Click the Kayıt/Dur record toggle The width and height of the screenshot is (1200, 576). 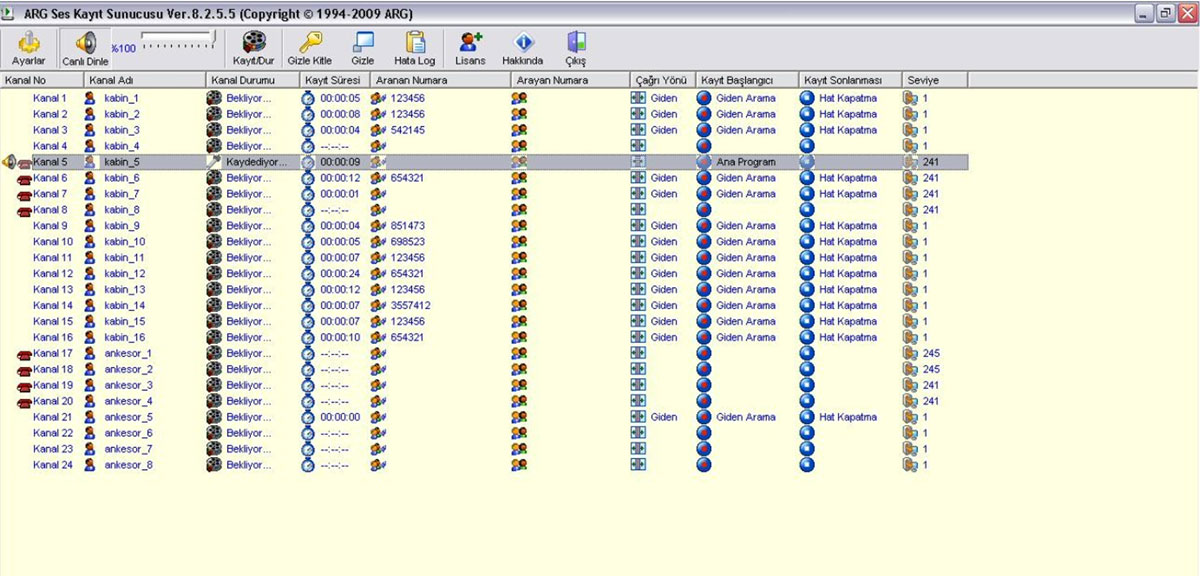(x=252, y=48)
